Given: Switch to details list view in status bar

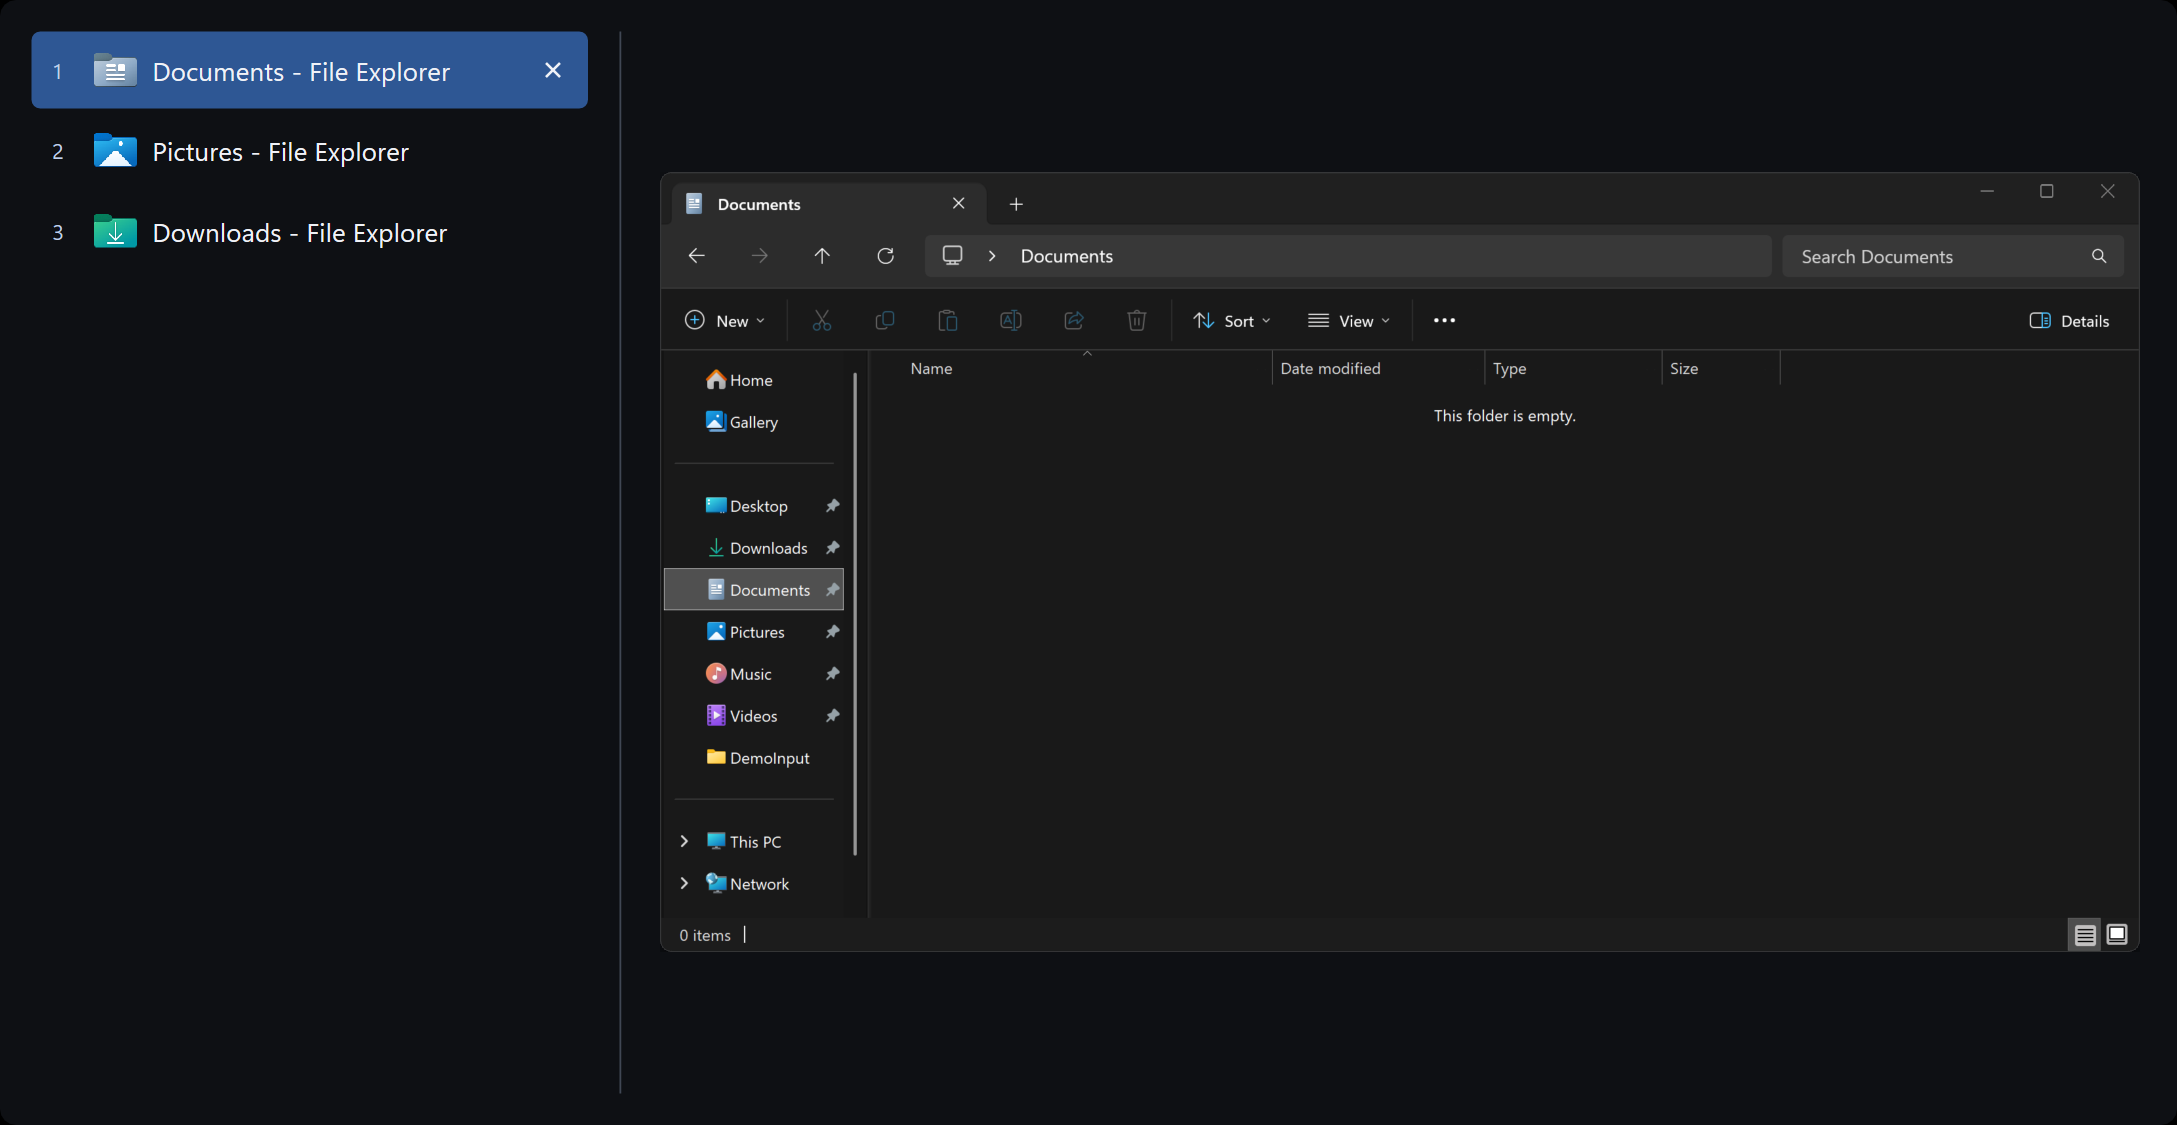Looking at the screenshot, I should click(2085, 935).
